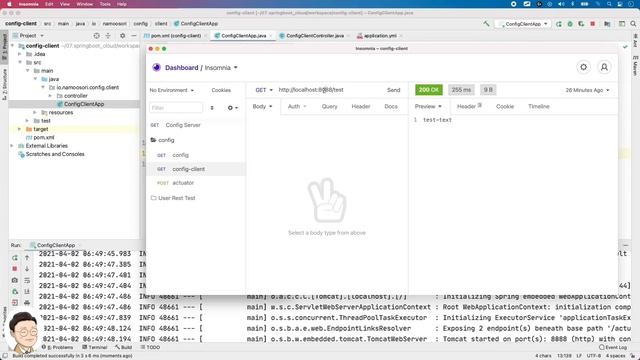The height and width of the screenshot is (360, 640).
Task: Open the No Environment dropdown
Action: (171, 90)
